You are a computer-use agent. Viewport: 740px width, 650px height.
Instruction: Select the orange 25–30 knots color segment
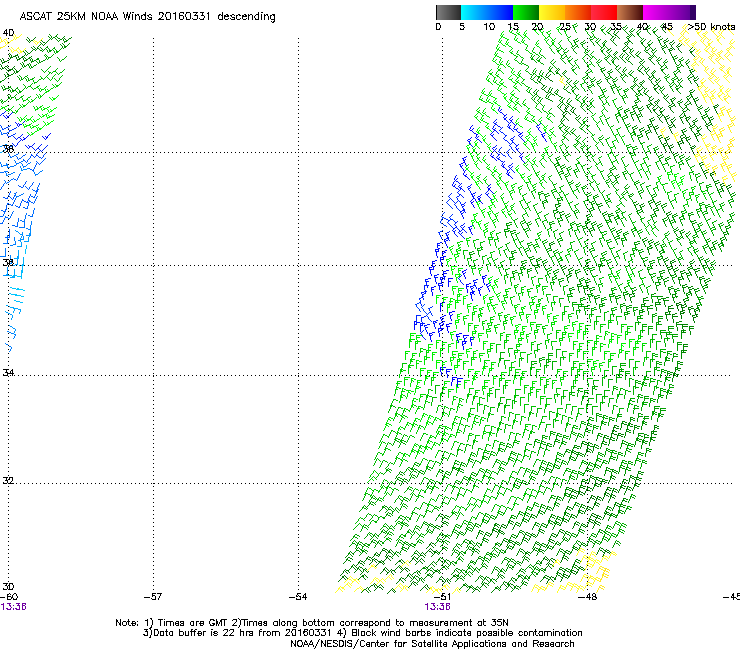coord(578,12)
